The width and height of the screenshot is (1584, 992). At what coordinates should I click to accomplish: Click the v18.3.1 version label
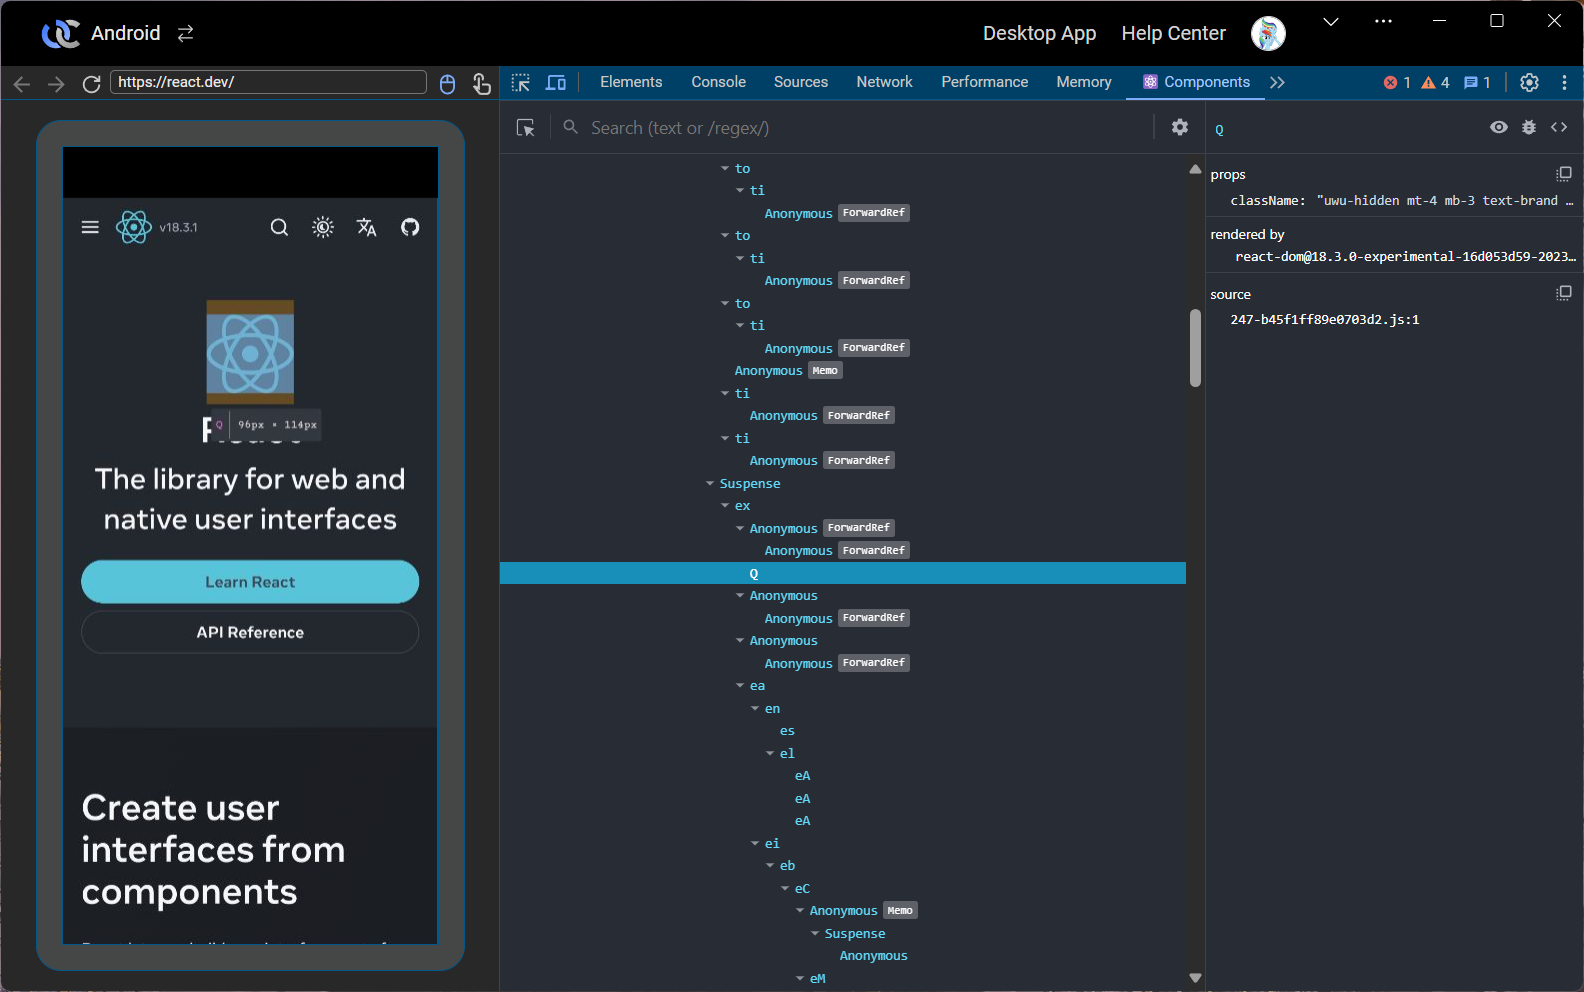(x=178, y=227)
